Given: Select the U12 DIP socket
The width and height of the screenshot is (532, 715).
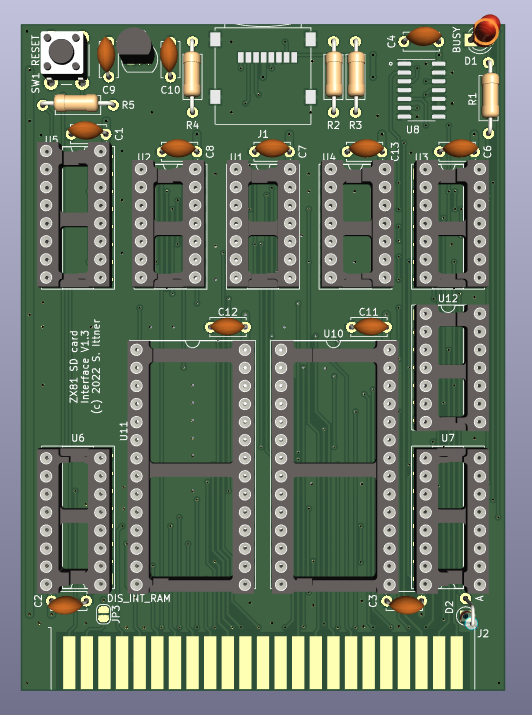Looking at the screenshot, I should click(452, 368).
